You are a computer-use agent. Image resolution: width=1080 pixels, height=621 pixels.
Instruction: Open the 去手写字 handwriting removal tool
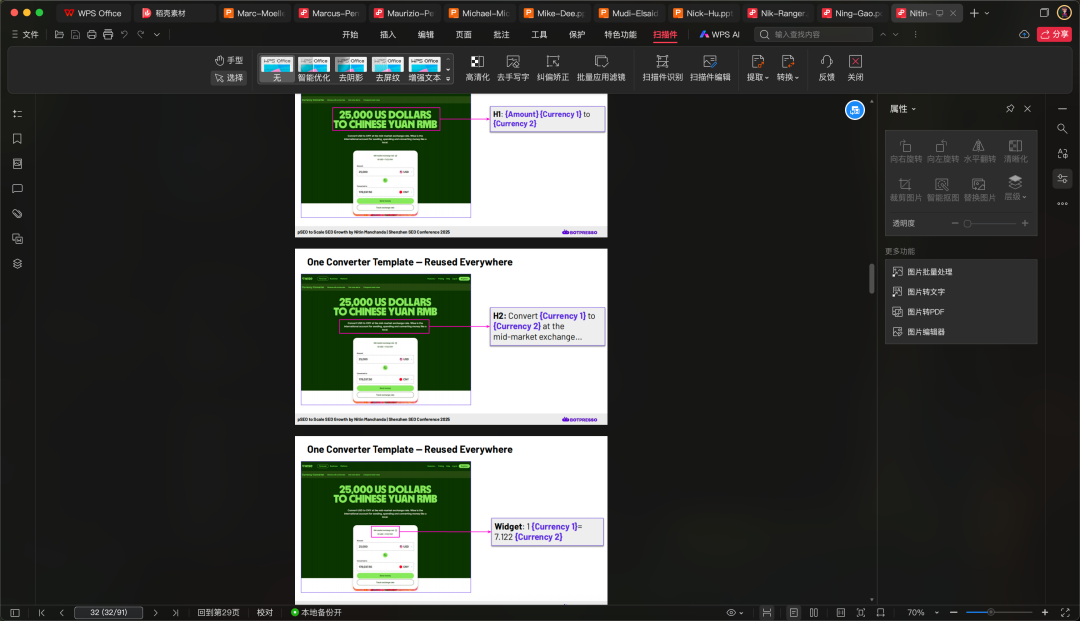click(513, 69)
